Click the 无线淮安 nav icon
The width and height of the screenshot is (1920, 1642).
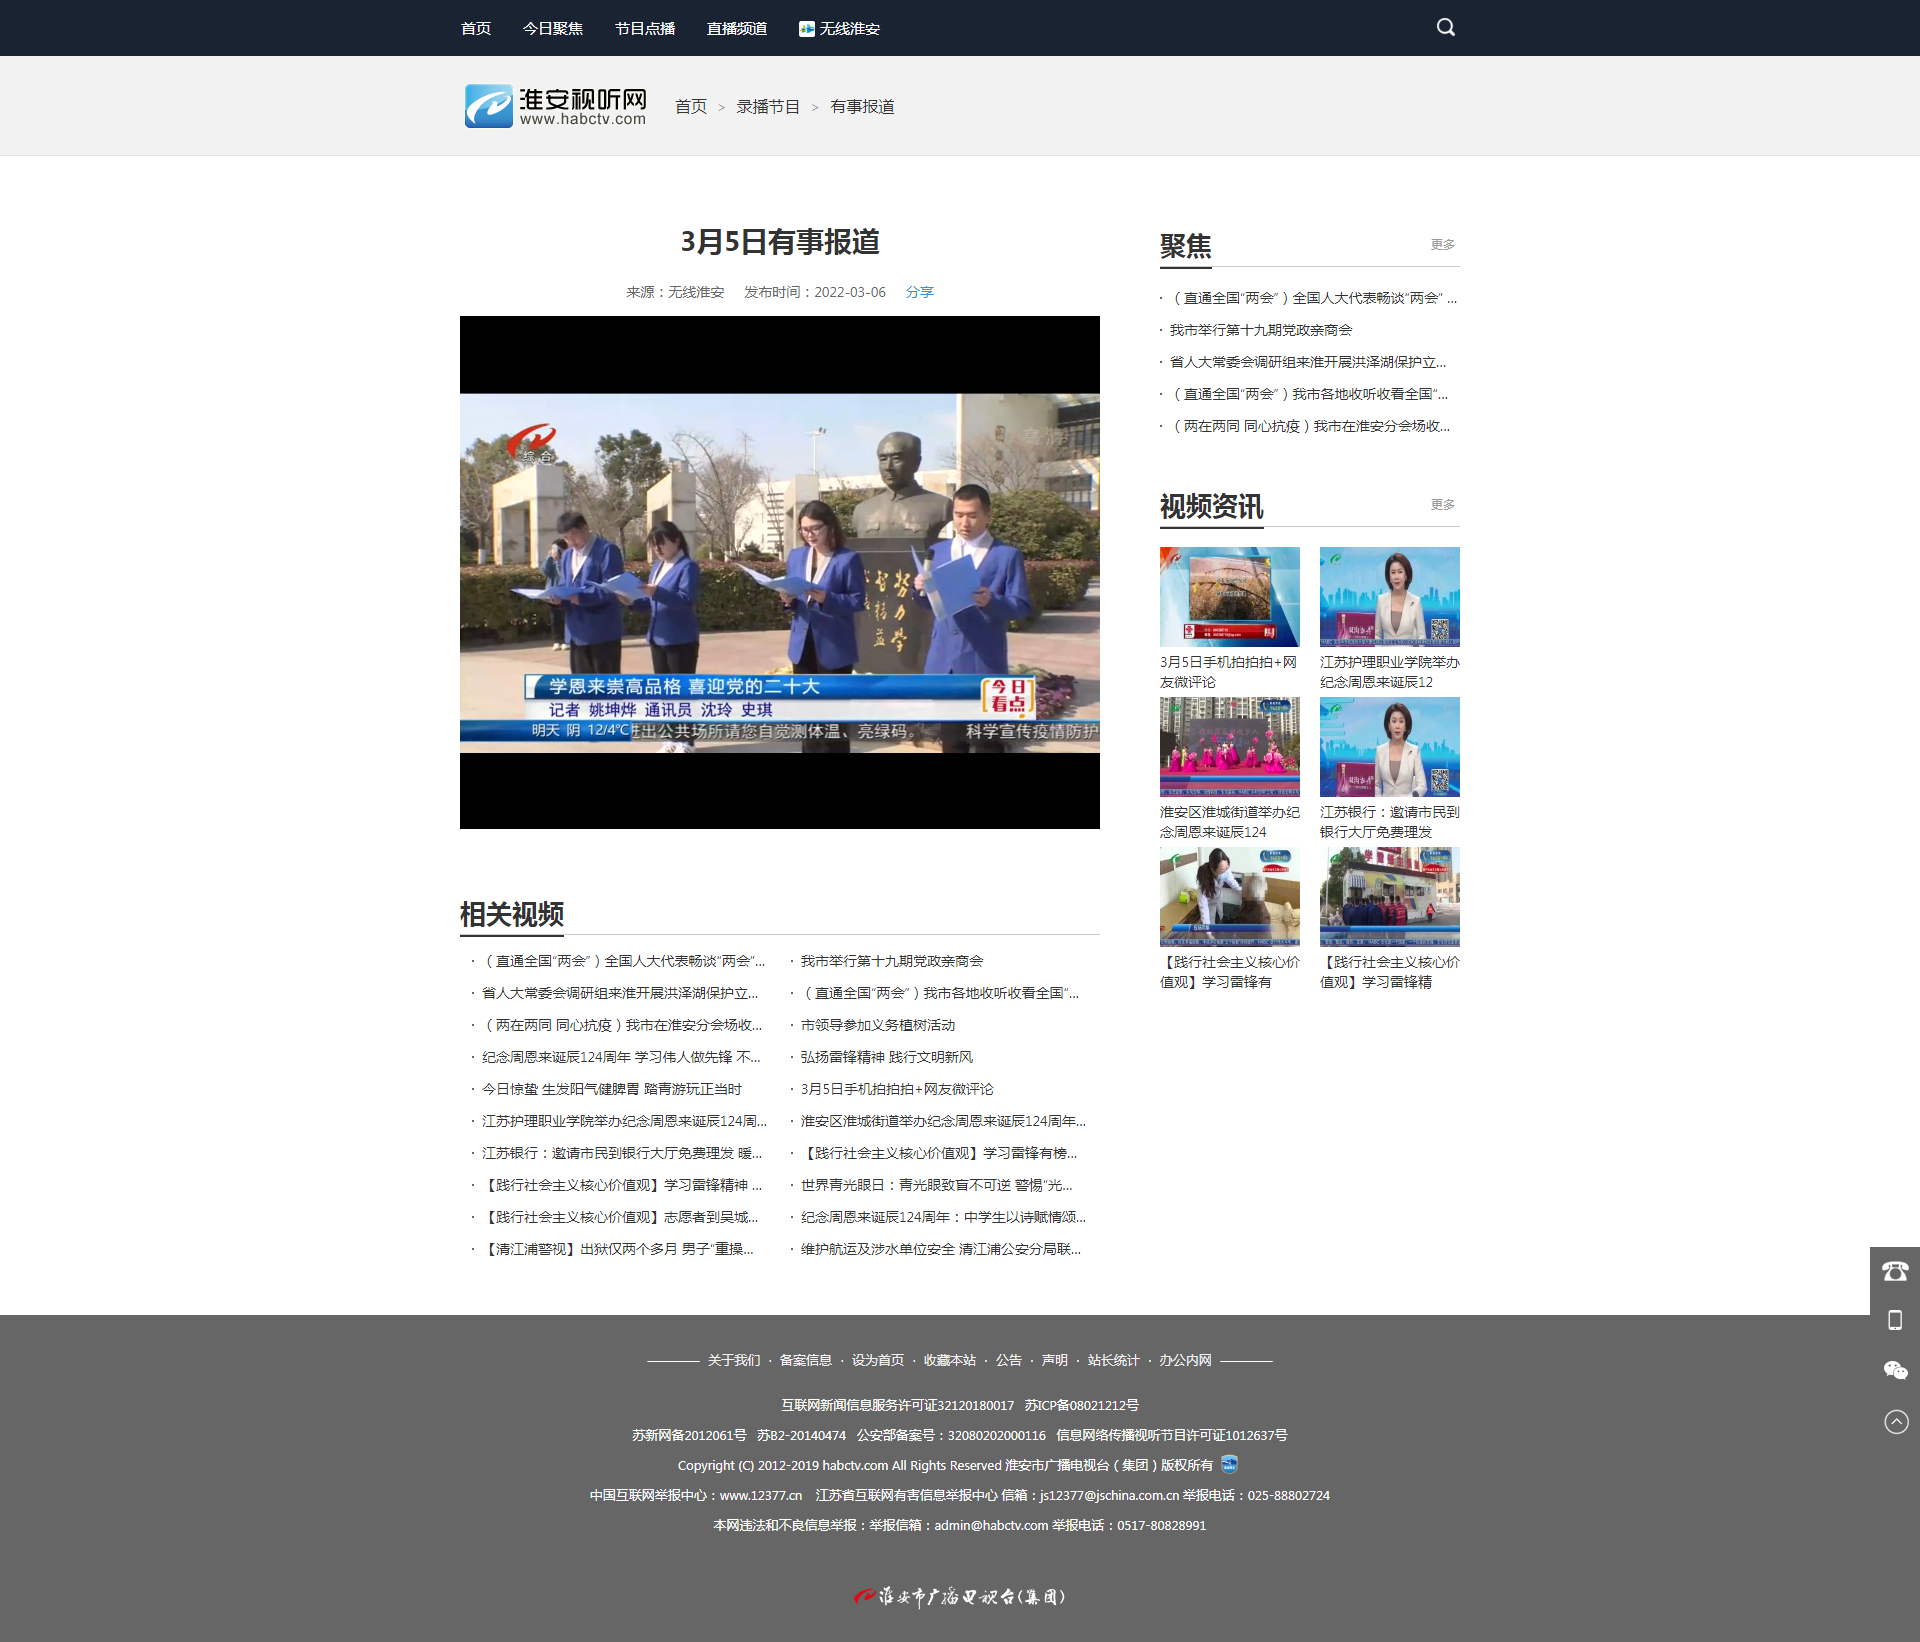[806, 29]
